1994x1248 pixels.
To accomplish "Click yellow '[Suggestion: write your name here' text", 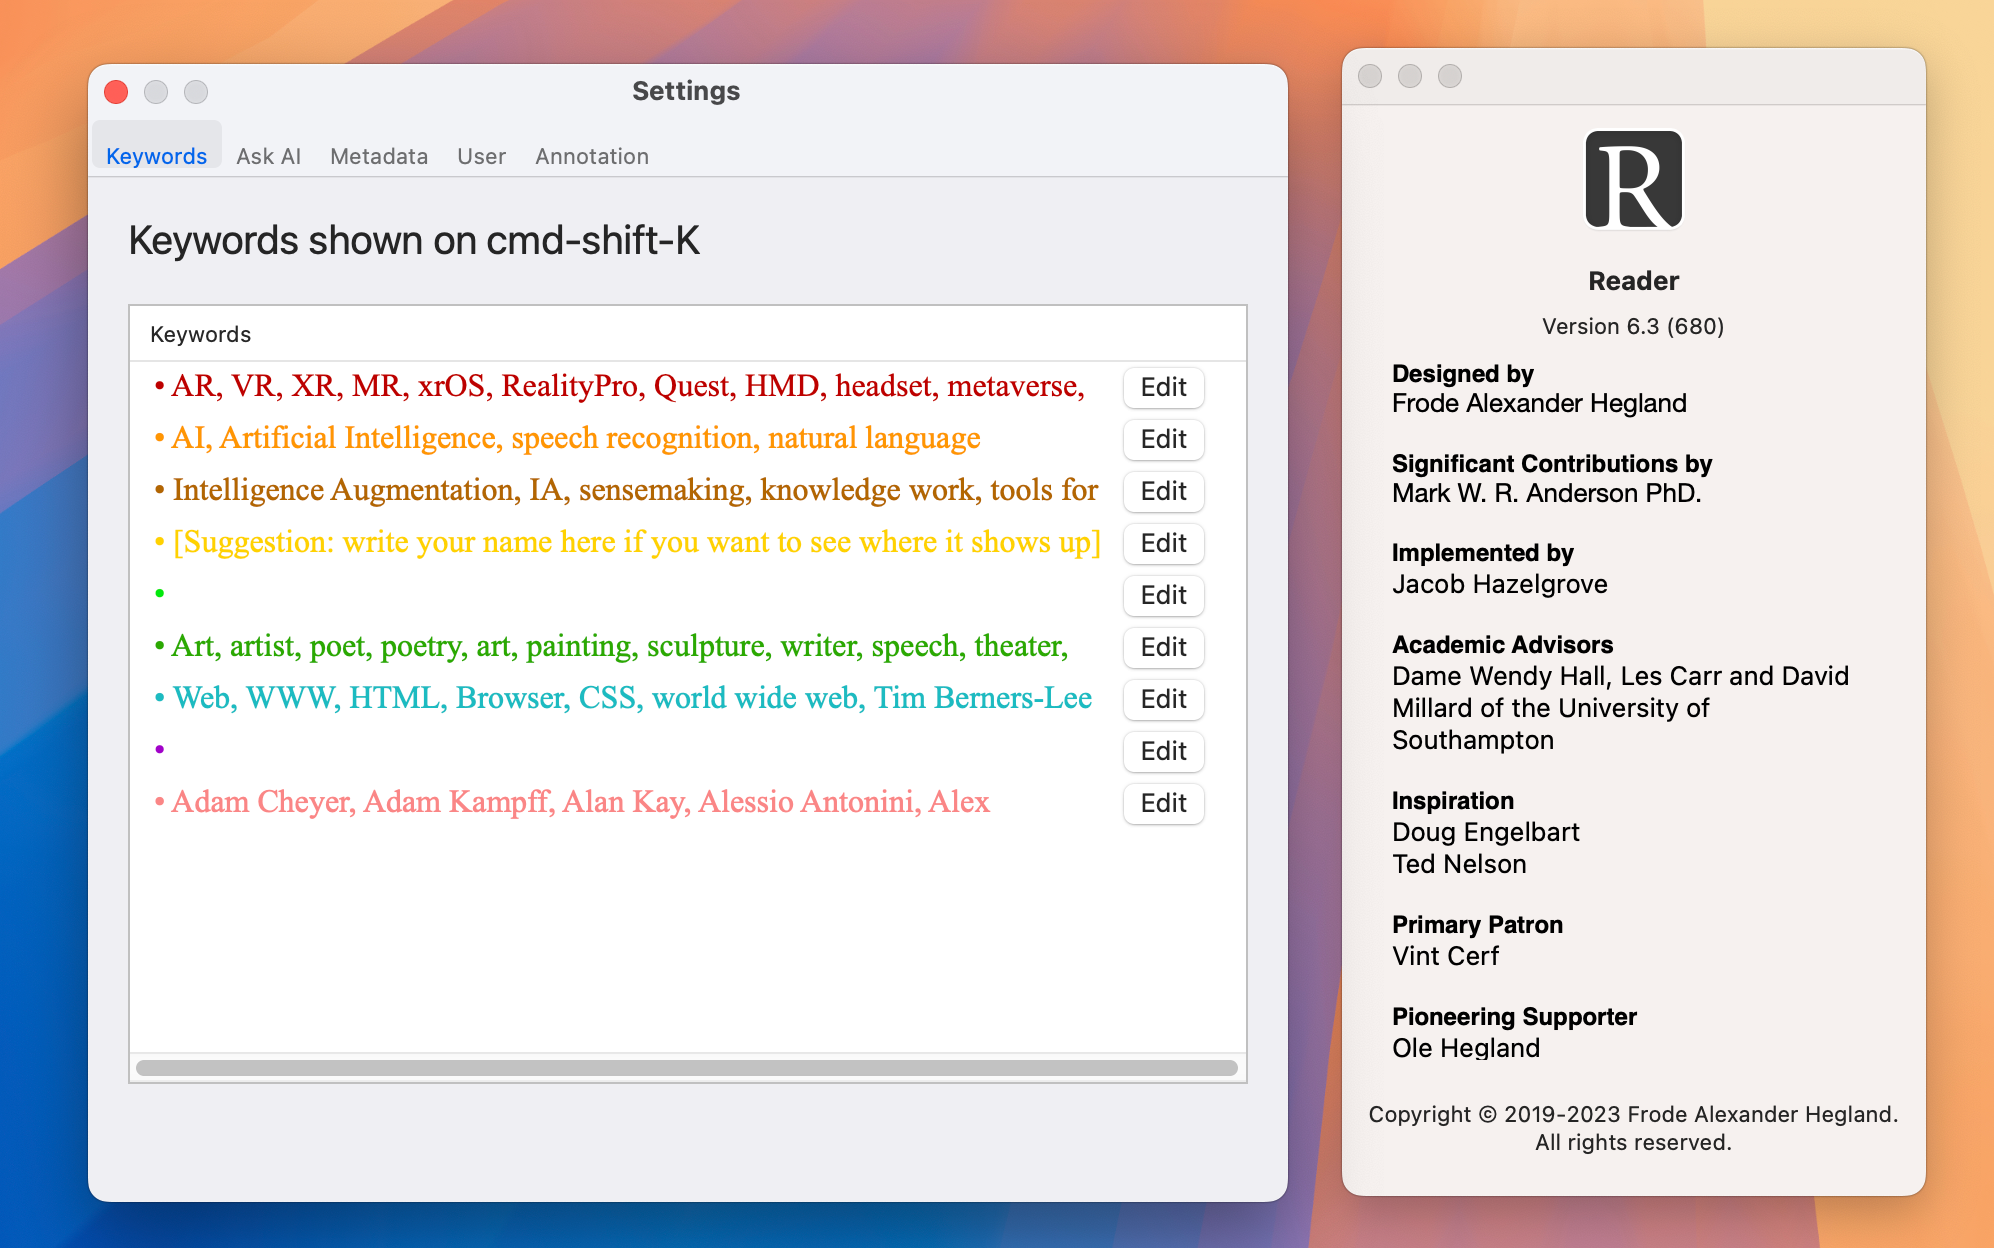I will pyautogui.click(x=394, y=542).
